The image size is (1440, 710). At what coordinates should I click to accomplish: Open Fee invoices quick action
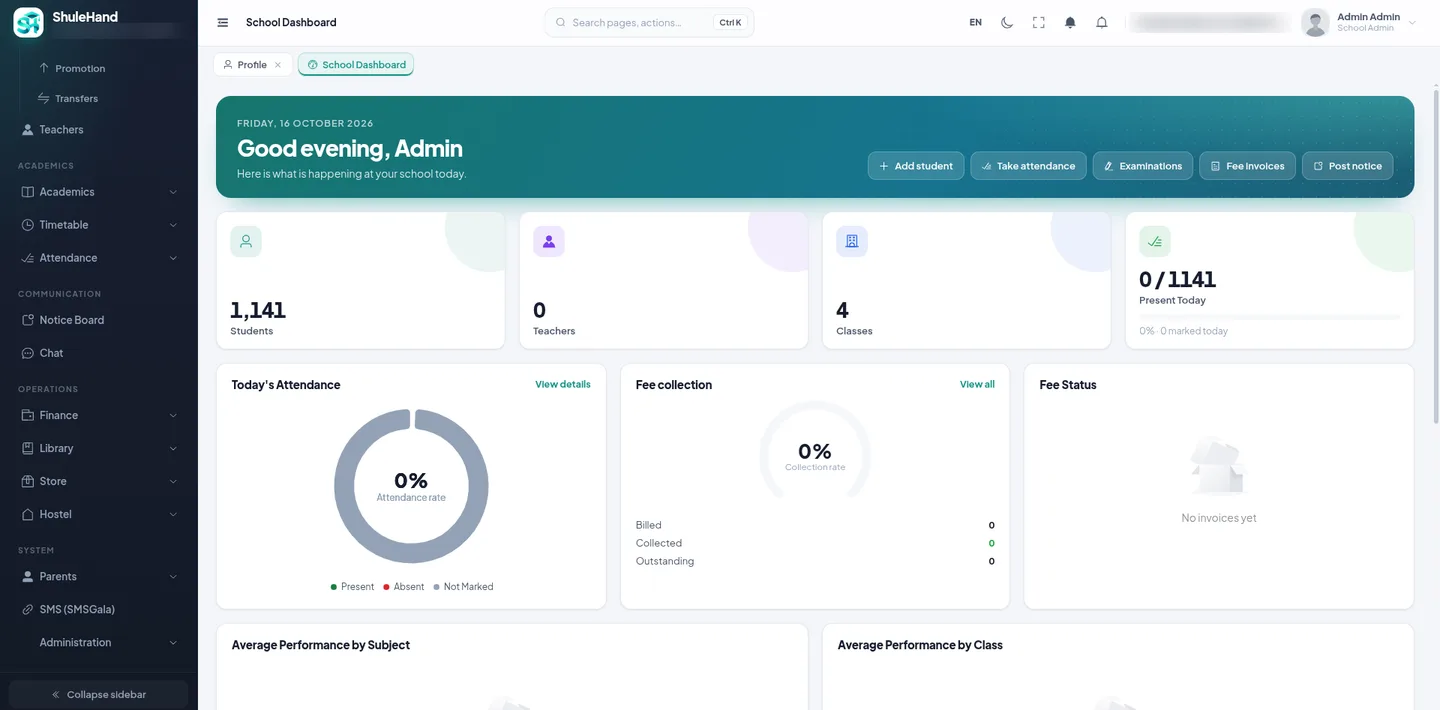point(1248,166)
